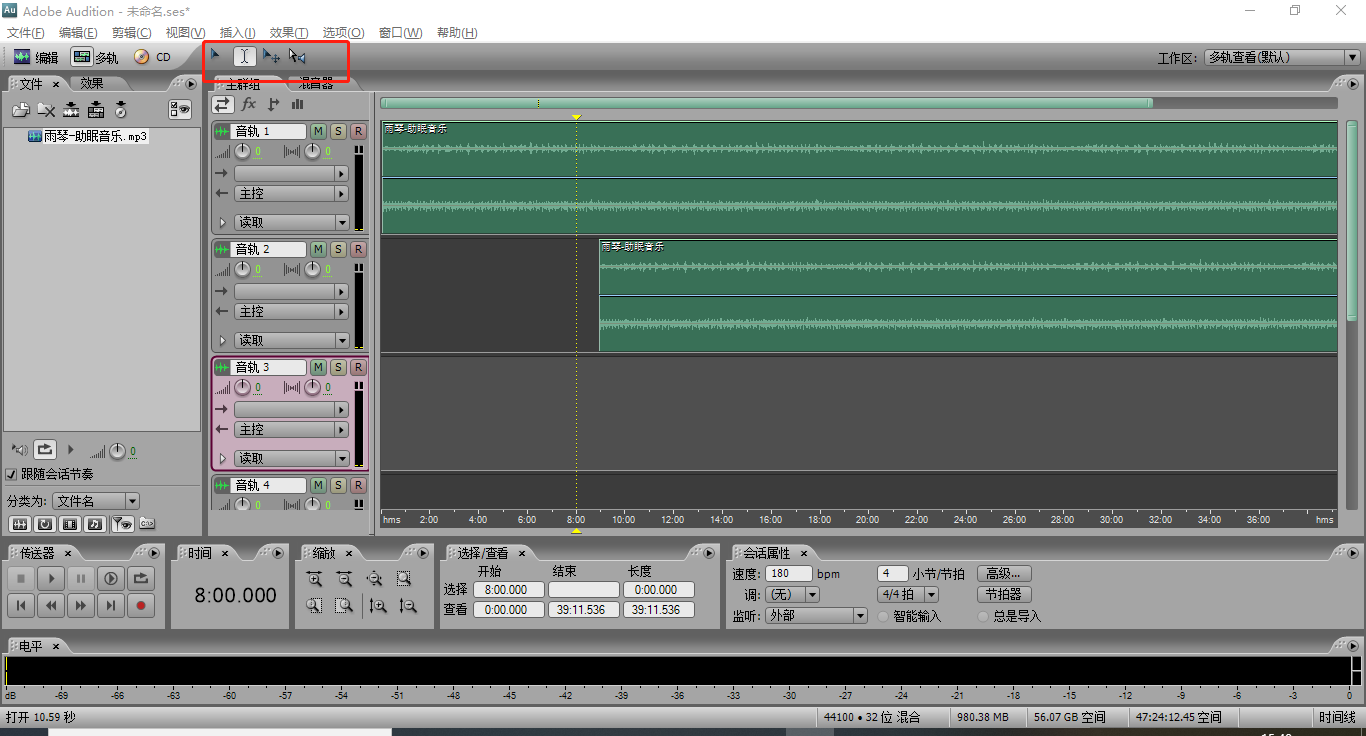This screenshot has width=1366, height=736.
Task: Click the Close File icon
Action: [46, 110]
